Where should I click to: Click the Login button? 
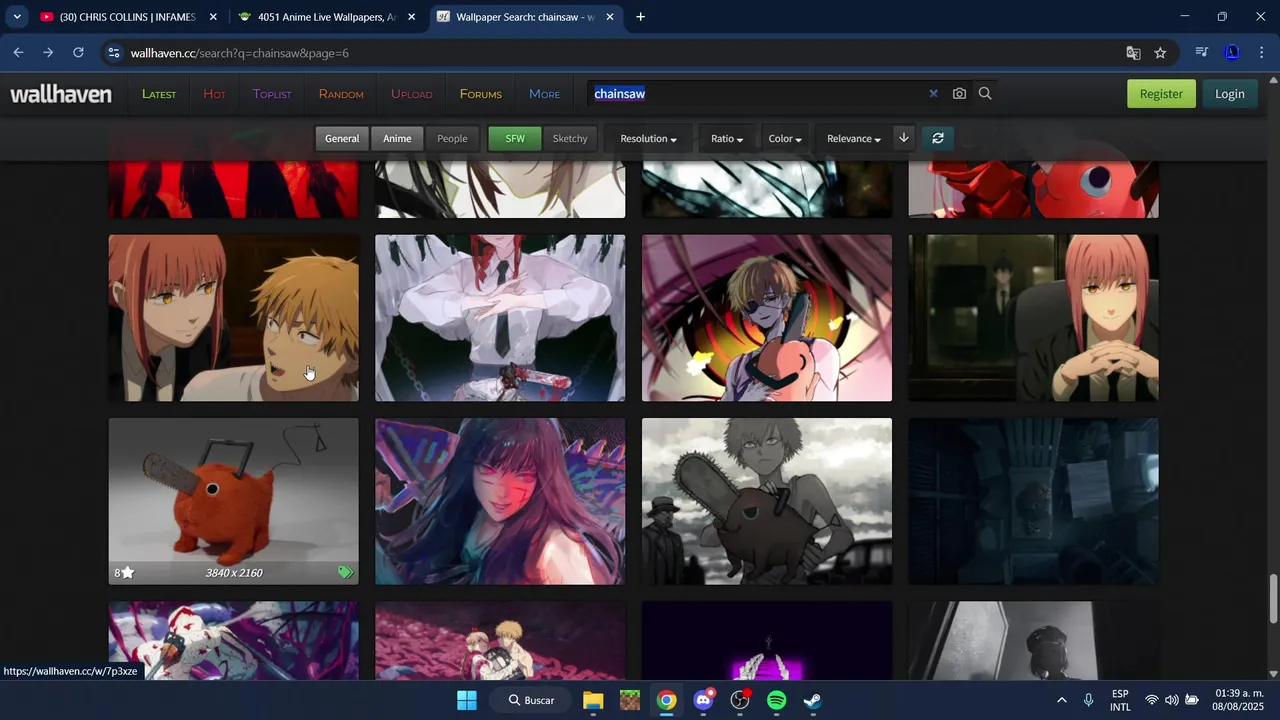click(x=1230, y=94)
